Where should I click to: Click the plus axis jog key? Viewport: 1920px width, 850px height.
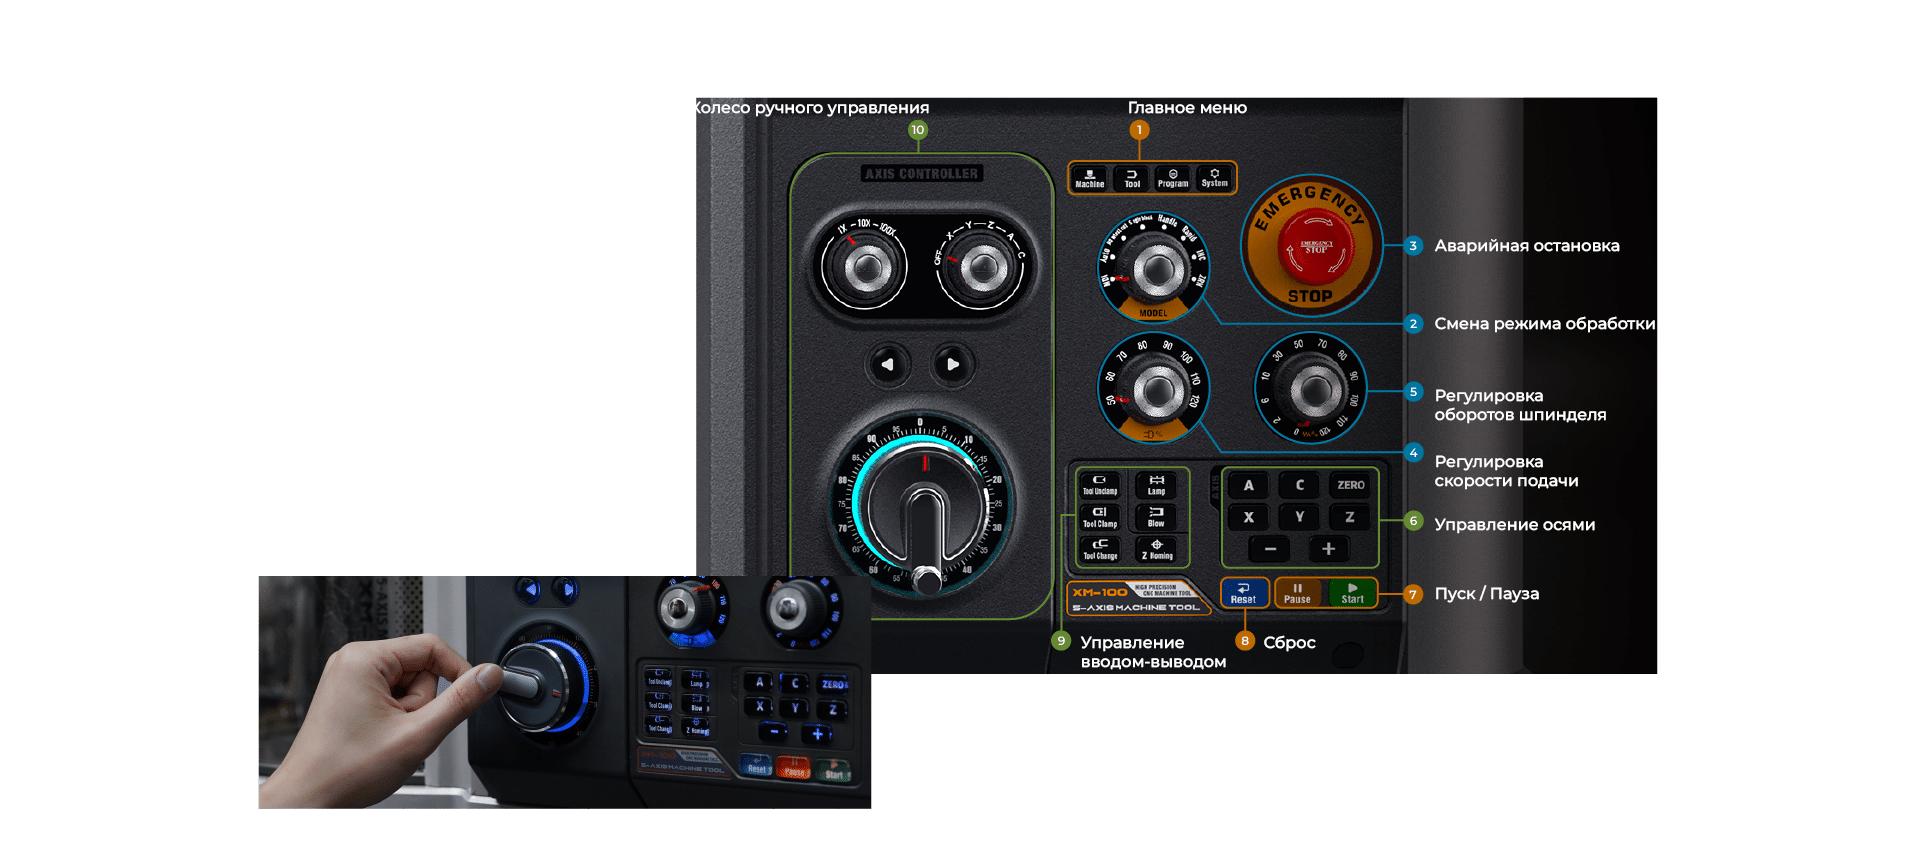pyautogui.click(x=1328, y=549)
